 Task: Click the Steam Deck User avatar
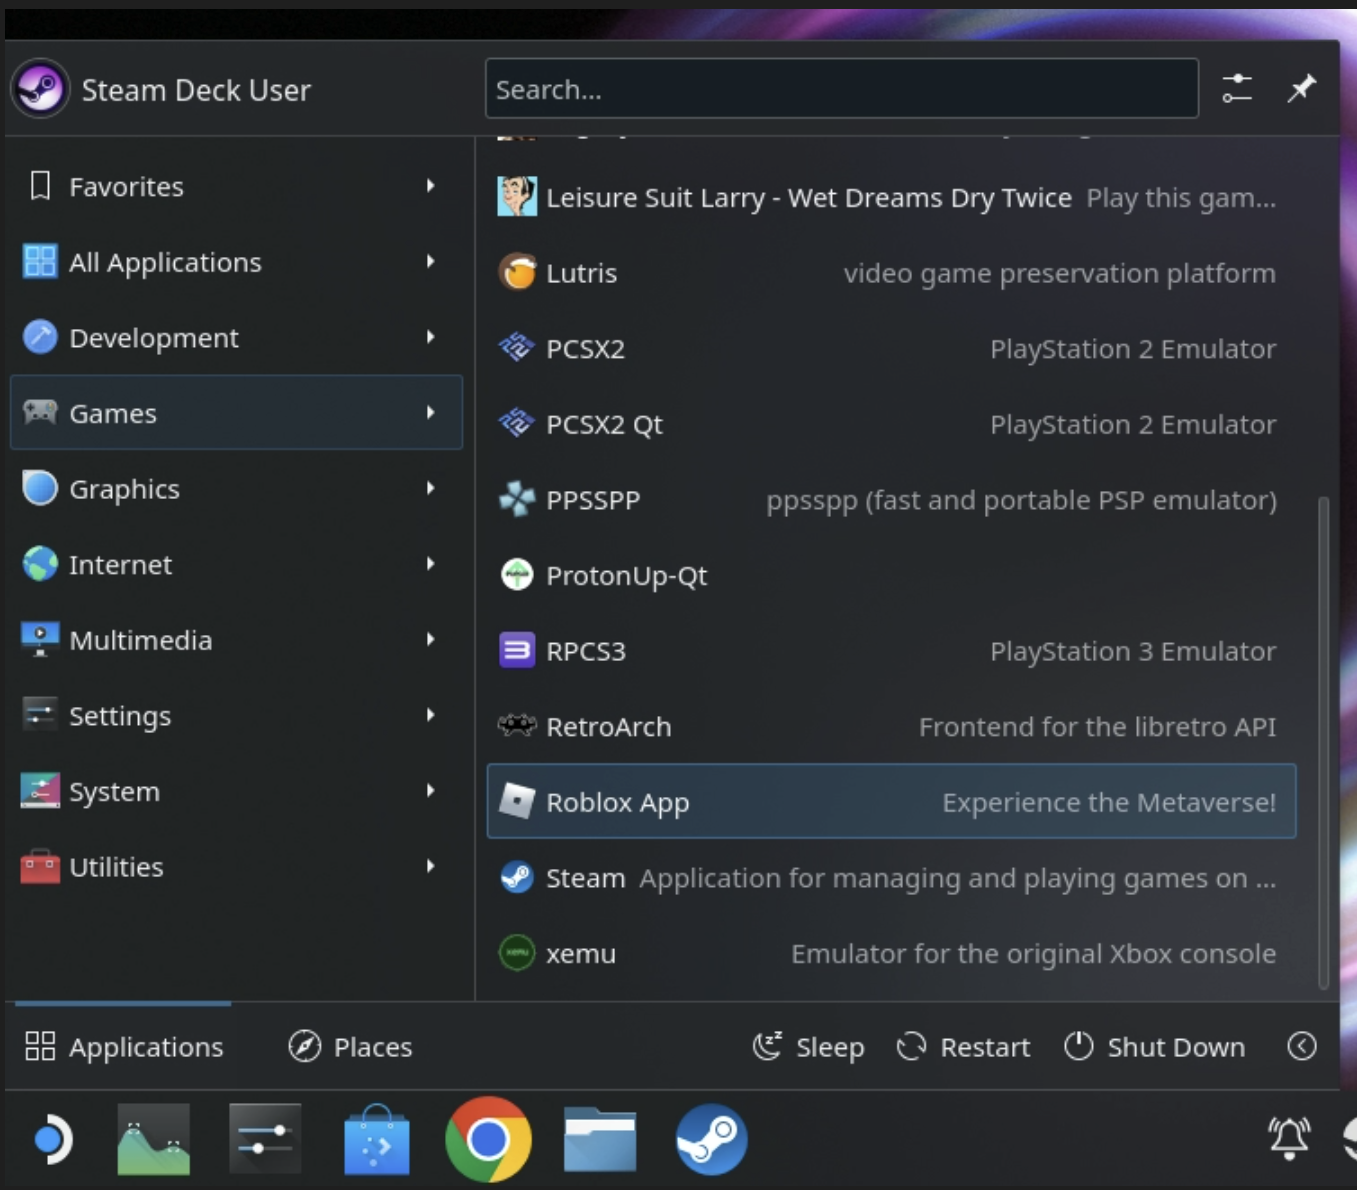40,89
